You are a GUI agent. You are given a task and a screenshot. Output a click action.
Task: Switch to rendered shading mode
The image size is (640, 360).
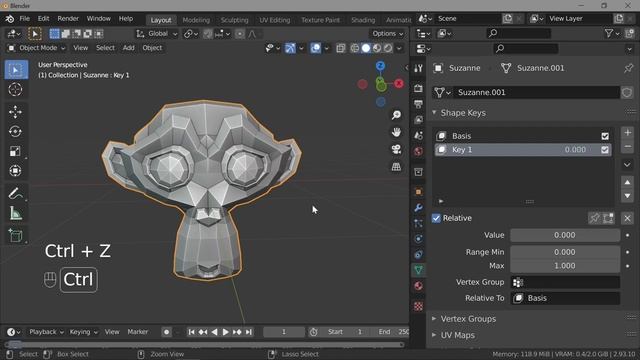(x=388, y=48)
